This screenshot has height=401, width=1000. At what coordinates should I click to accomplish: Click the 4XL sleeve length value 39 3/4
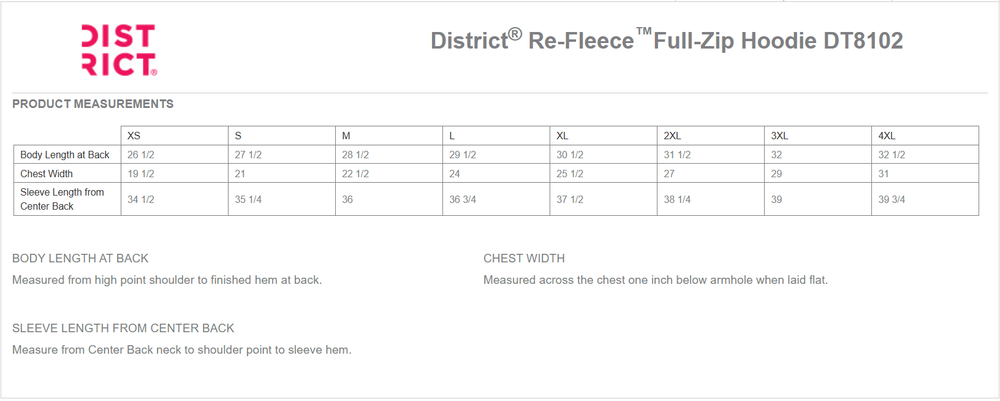point(892,200)
